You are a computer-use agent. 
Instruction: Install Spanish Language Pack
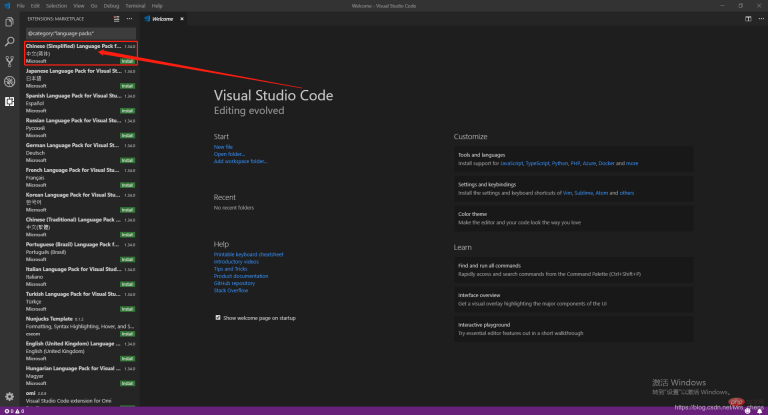127,111
